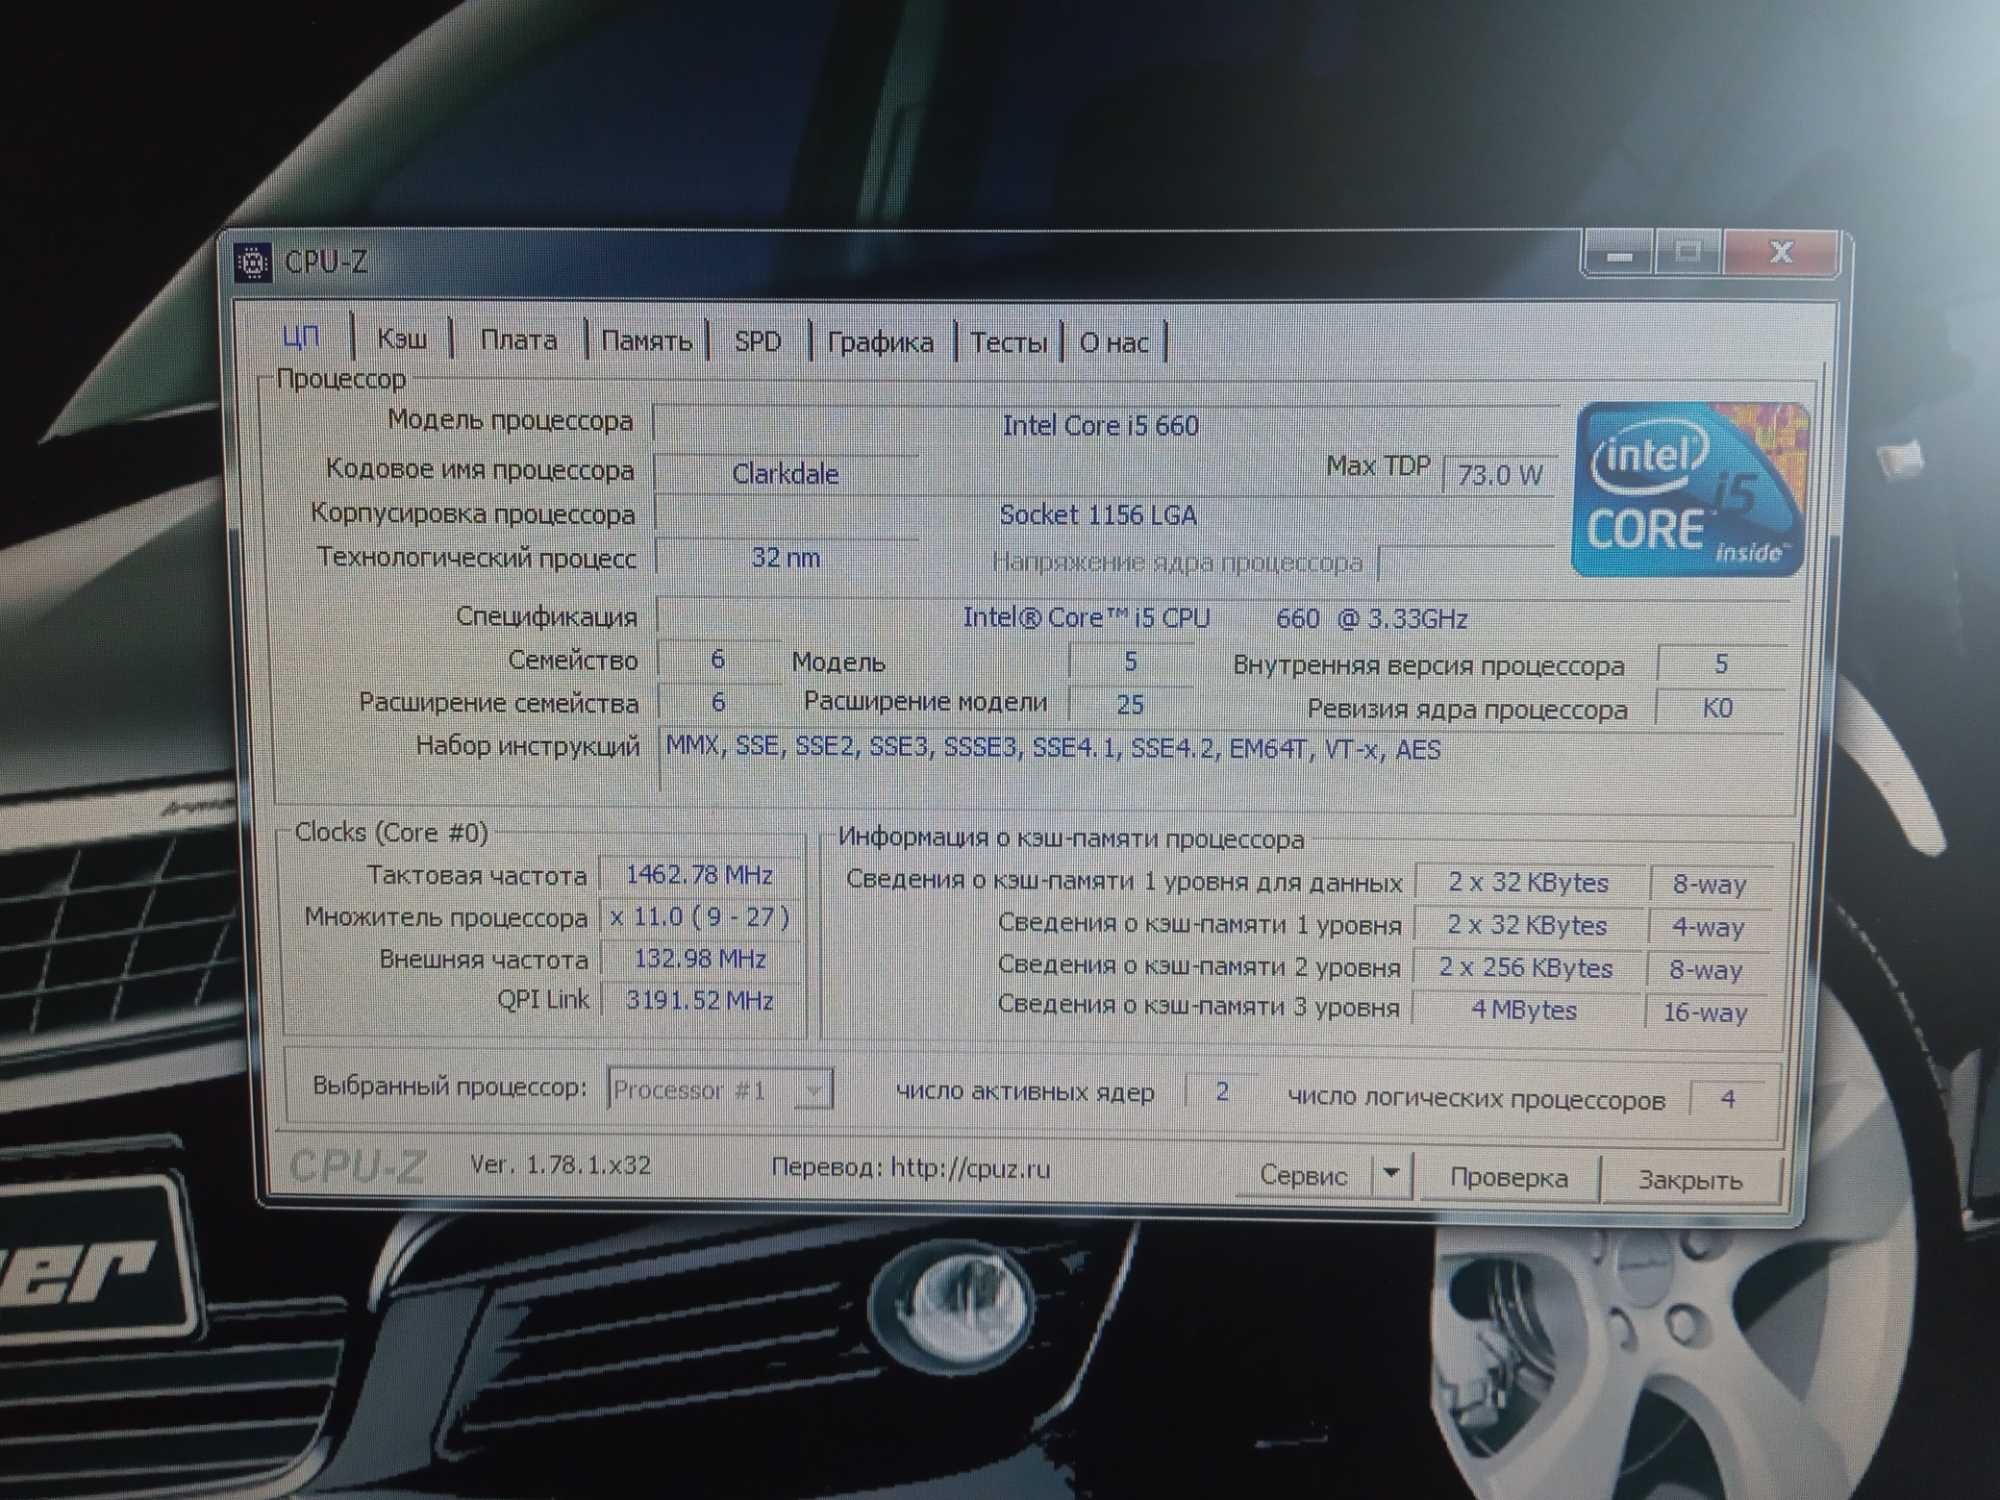Select the Память tab
Screen dimensions: 2000x1500
point(647,341)
